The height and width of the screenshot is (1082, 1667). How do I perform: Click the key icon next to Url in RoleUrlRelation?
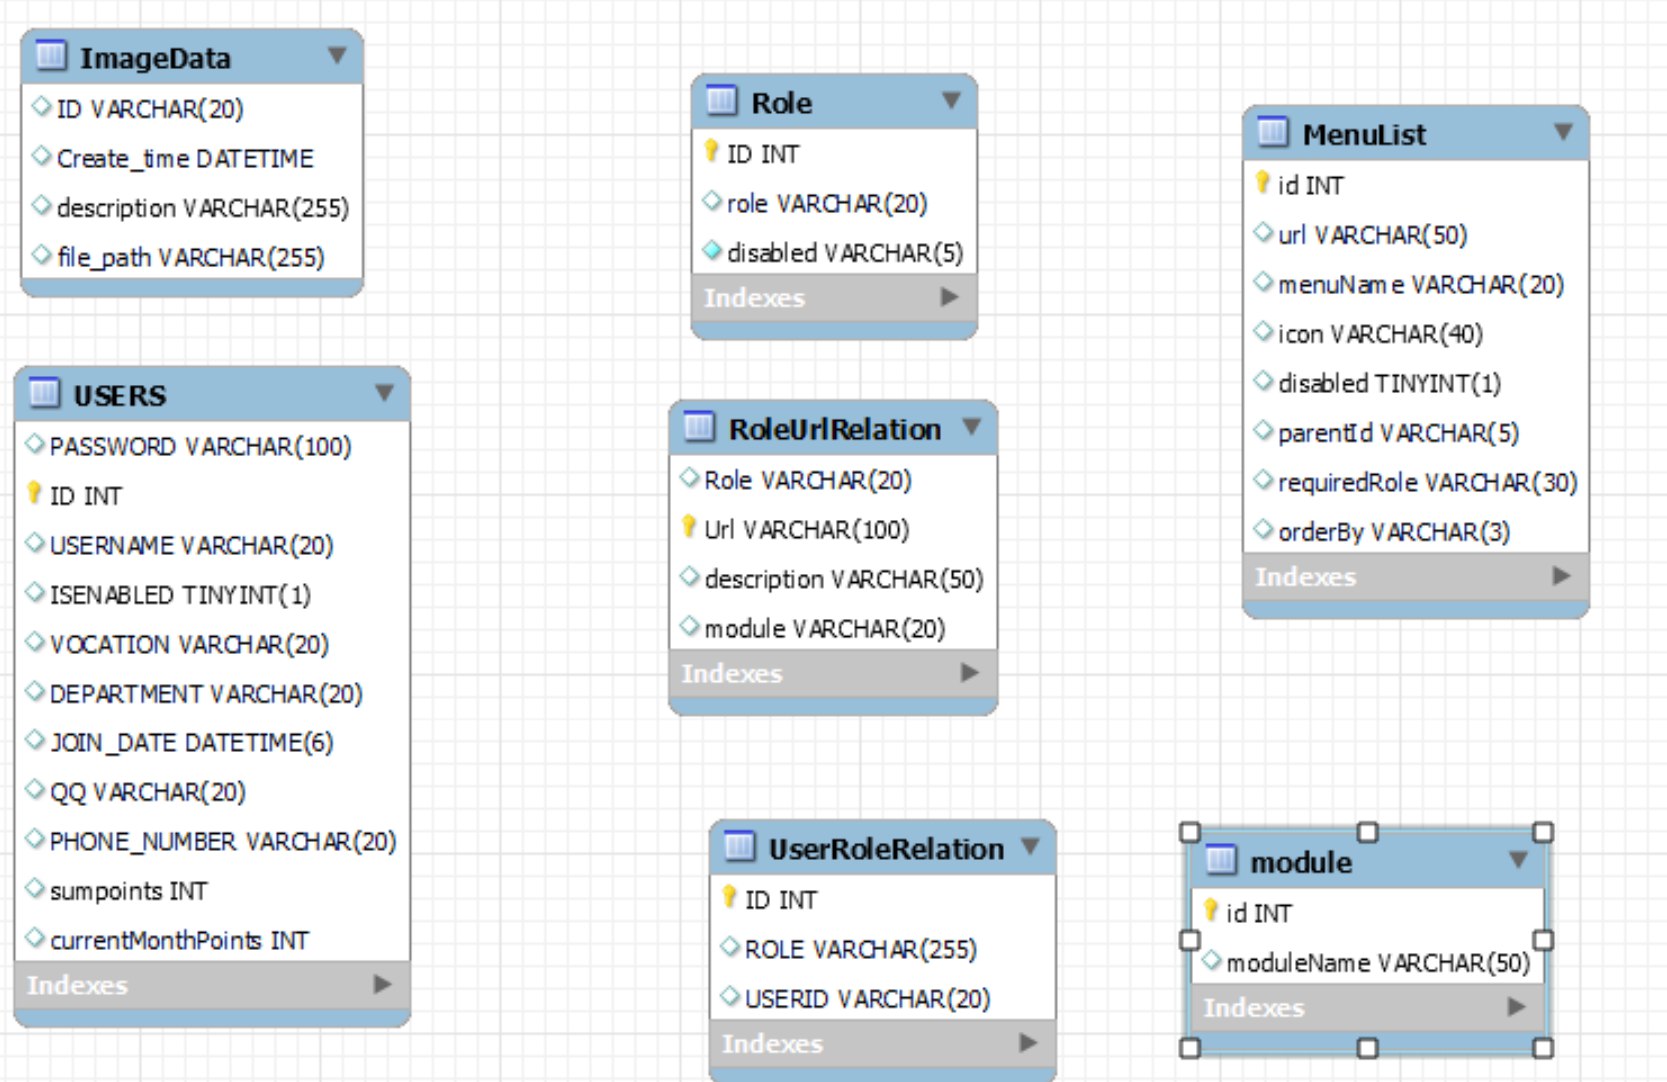click(690, 528)
